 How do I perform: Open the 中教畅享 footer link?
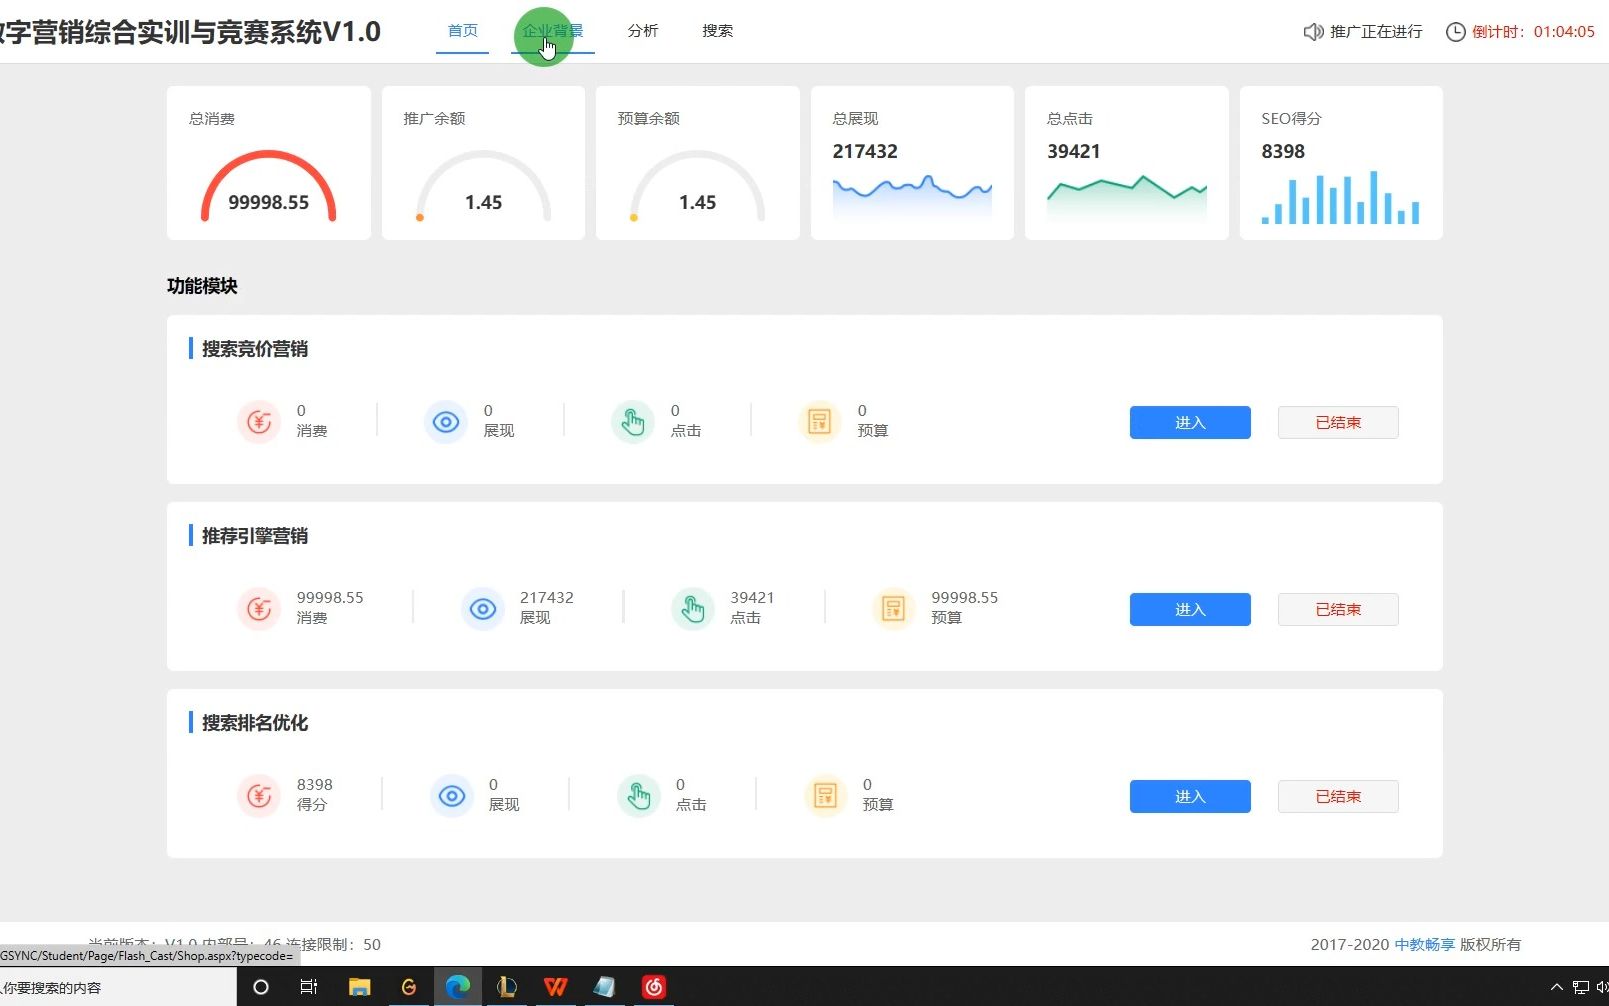pos(1424,944)
